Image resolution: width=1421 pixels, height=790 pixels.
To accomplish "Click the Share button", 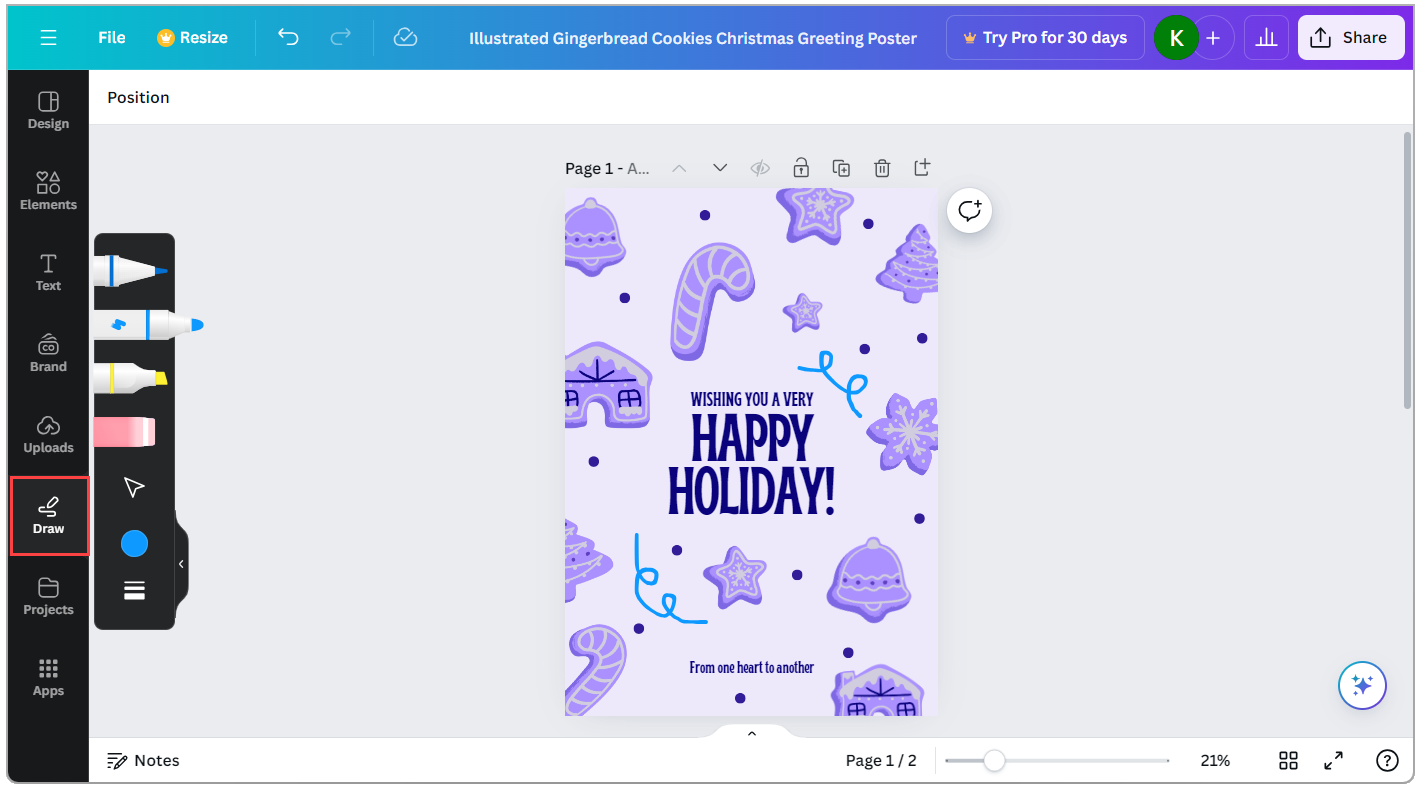I will tap(1351, 37).
